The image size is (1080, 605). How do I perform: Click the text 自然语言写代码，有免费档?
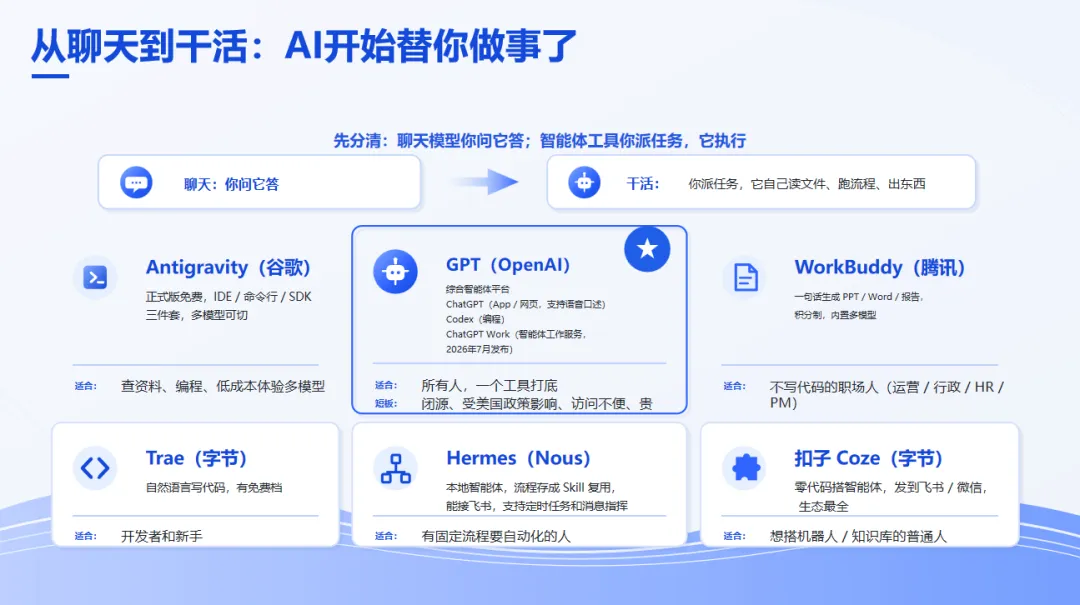point(214,487)
